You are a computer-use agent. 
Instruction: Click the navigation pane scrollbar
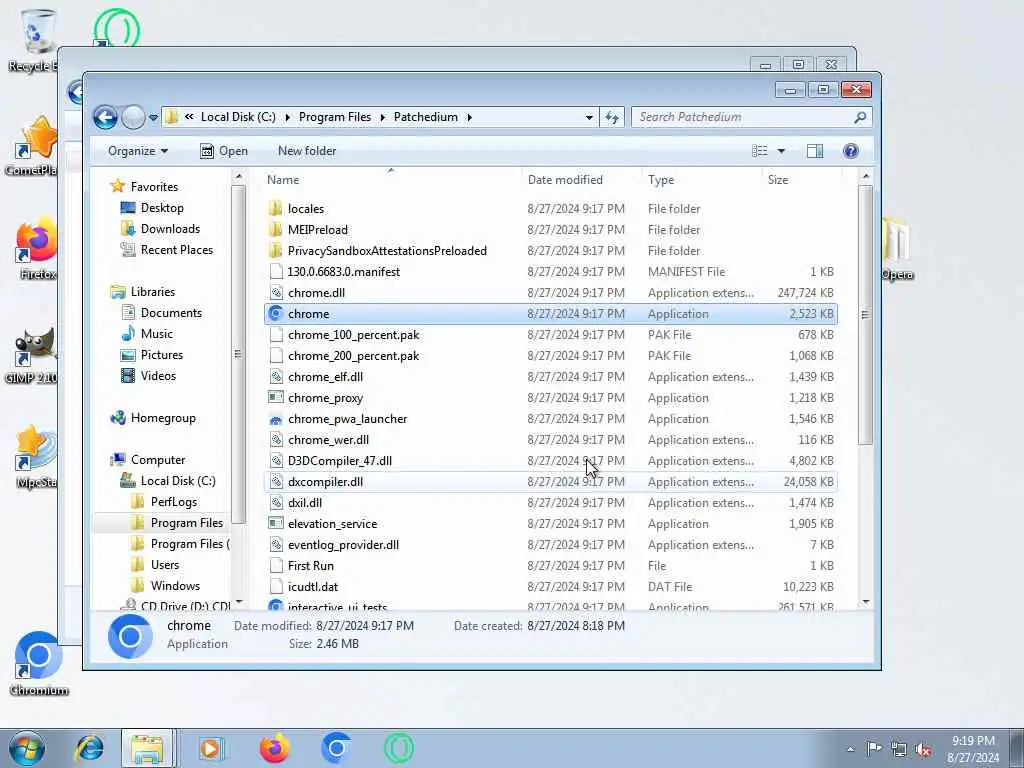point(238,354)
